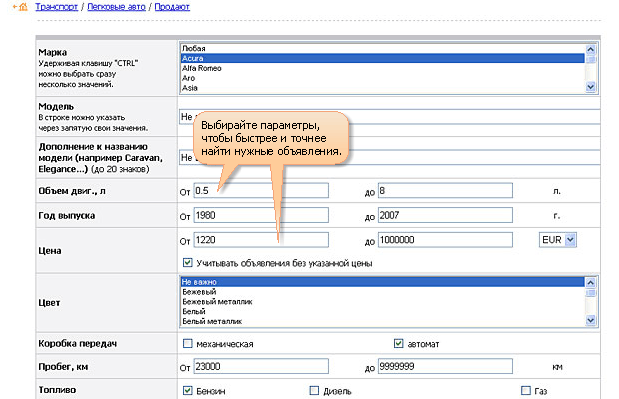Uncheck the Бензин fuel checkbox
This screenshot has width=619, height=399.
point(188,390)
